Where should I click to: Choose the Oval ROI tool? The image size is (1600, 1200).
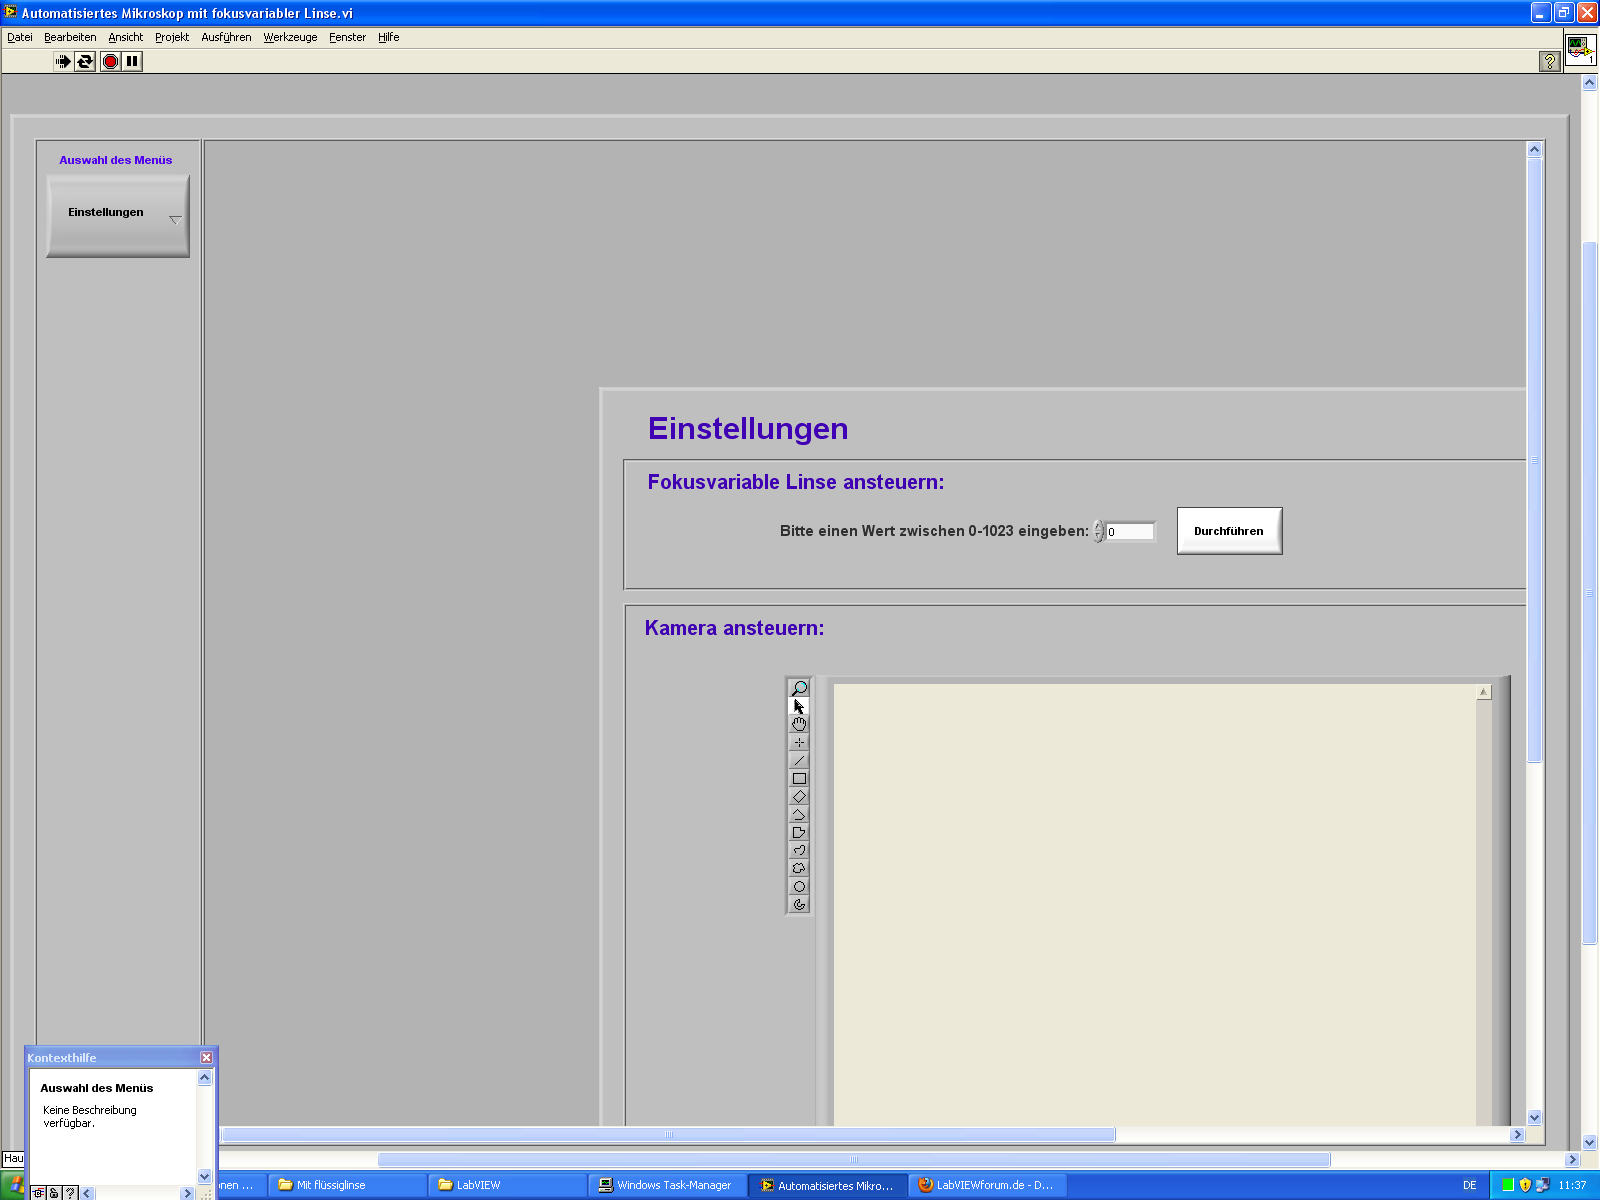click(x=799, y=886)
